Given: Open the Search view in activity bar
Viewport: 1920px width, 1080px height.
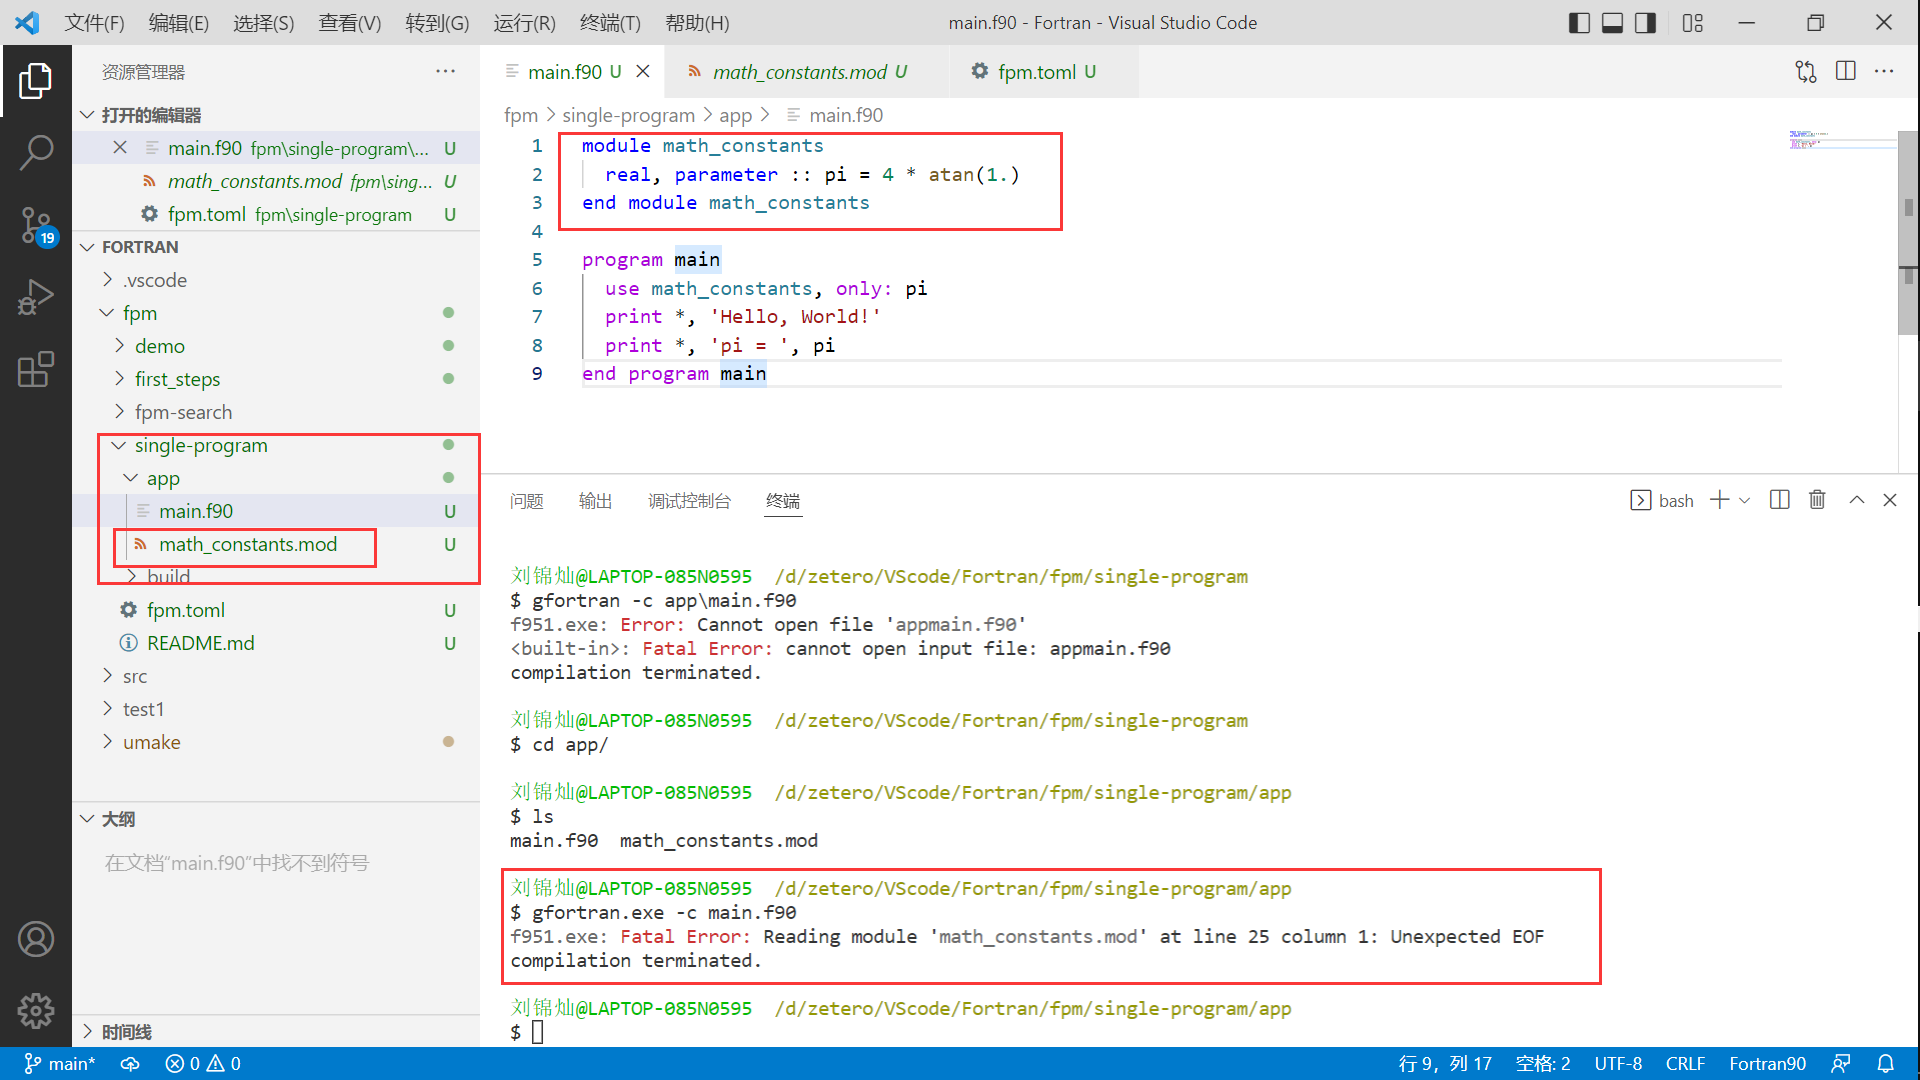Looking at the screenshot, I should [36, 153].
